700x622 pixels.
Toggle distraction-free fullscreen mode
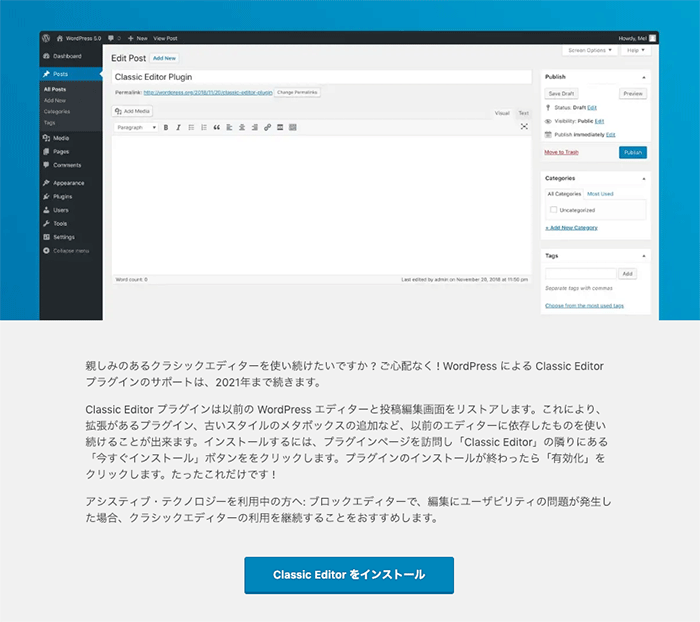524,127
